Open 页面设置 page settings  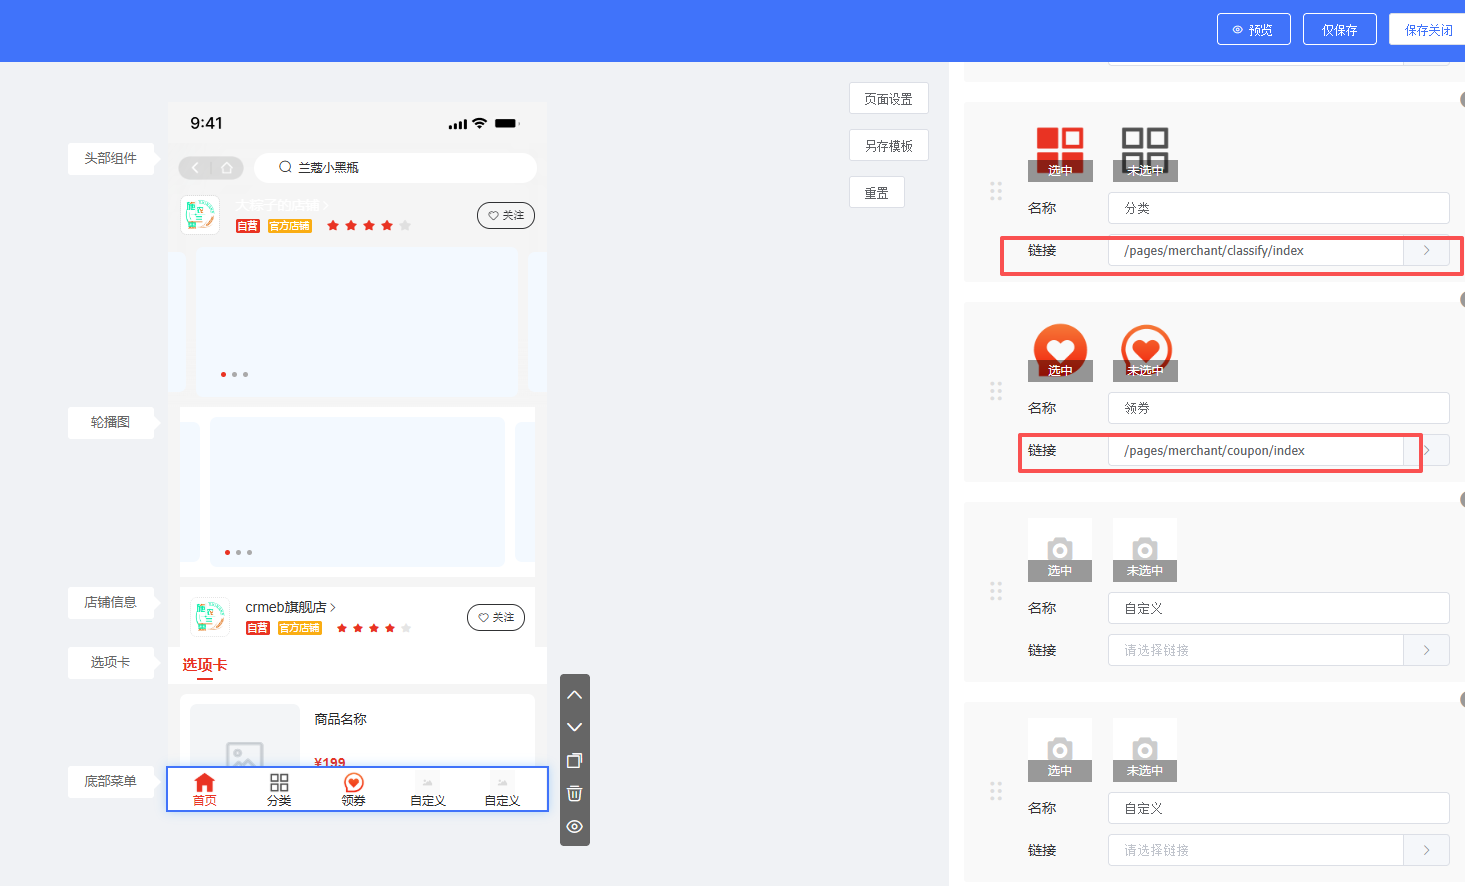(889, 98)
